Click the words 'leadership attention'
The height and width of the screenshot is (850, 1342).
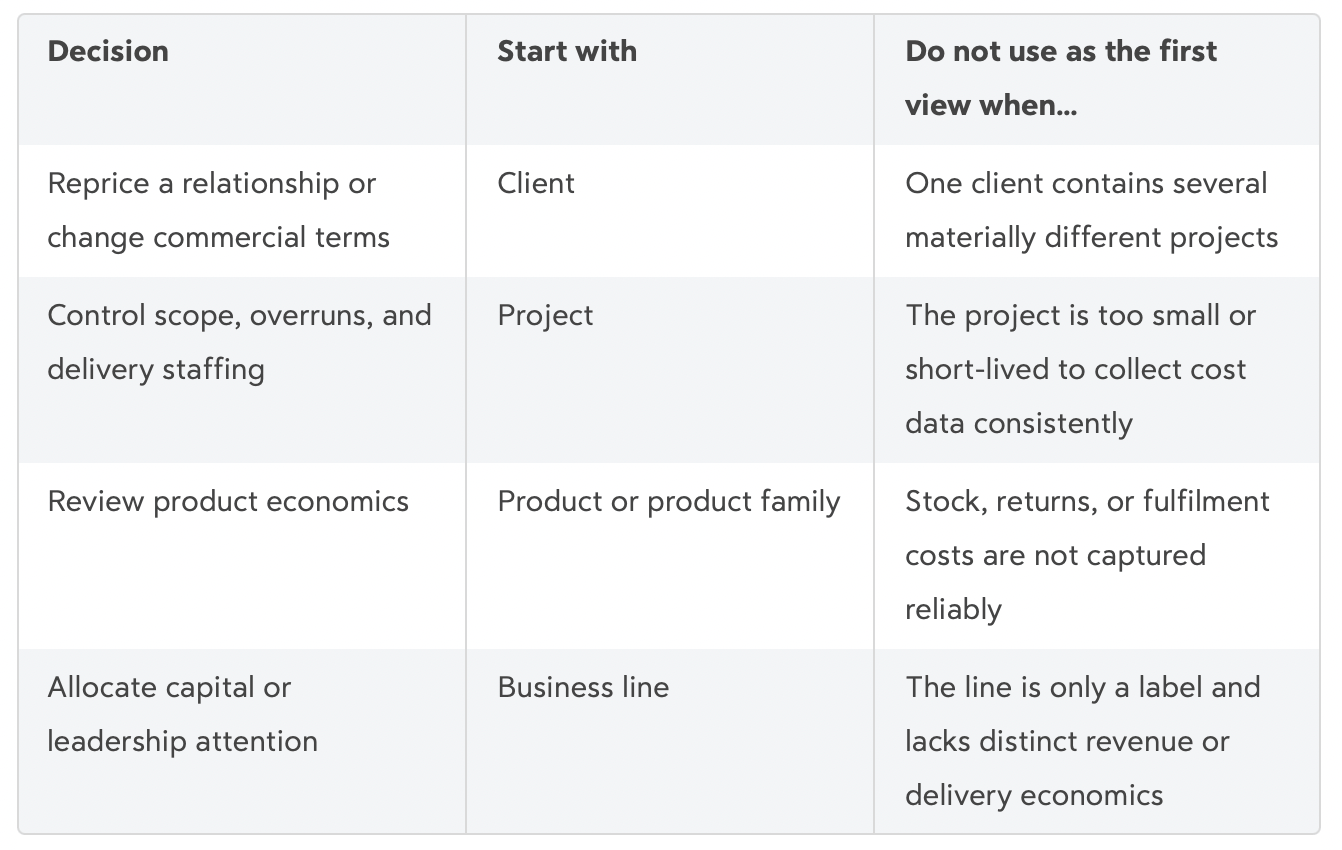click(x=183, y=741)
